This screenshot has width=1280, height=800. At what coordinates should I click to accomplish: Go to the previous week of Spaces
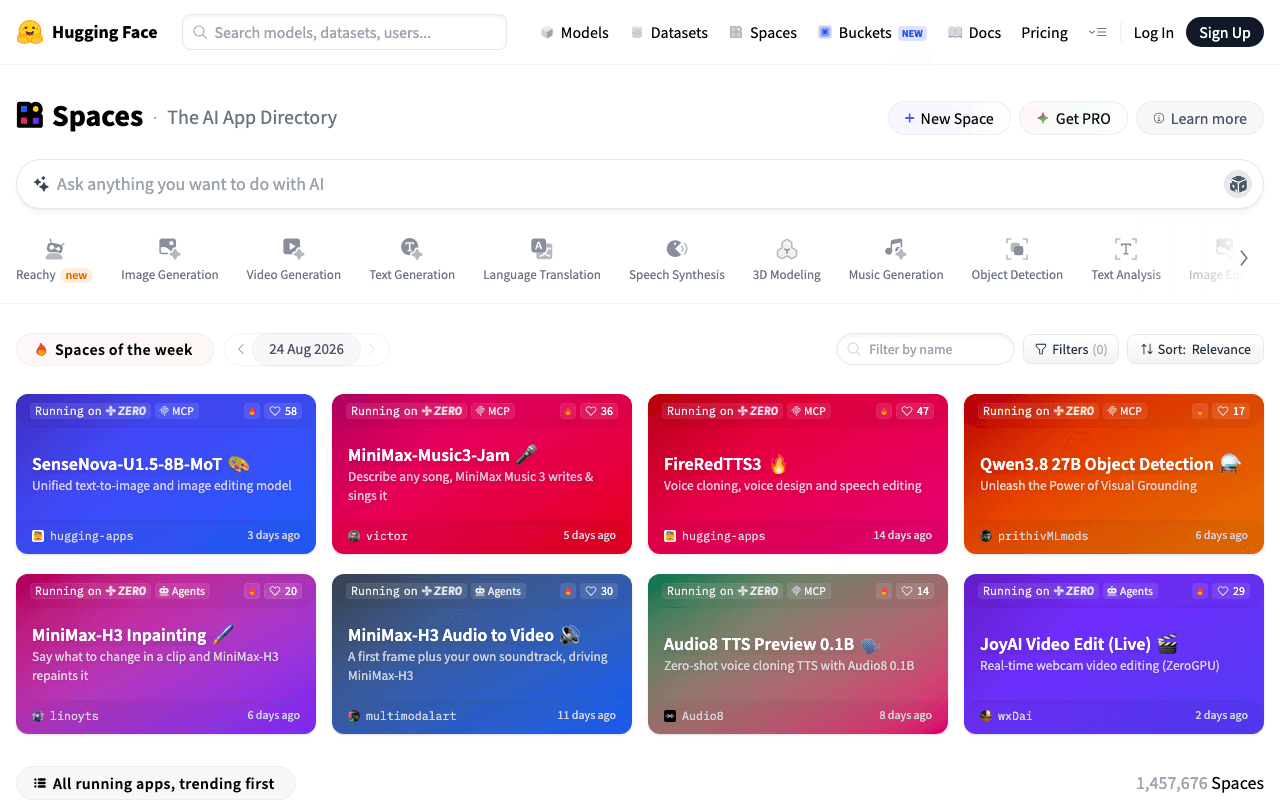click(x=241, y=349)
